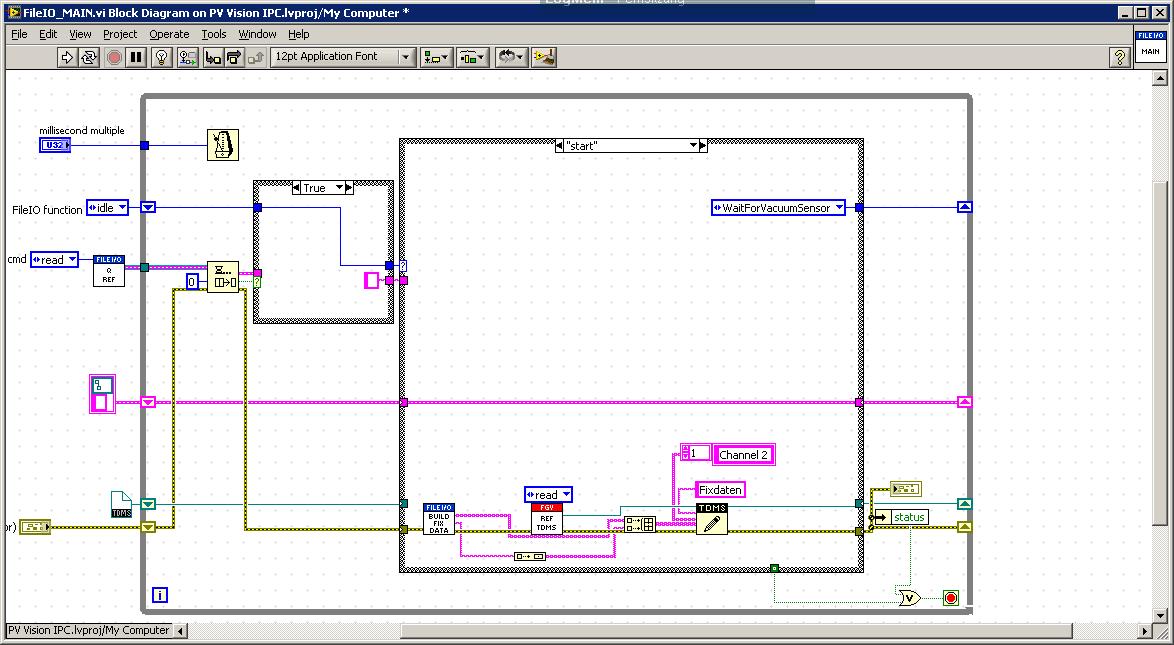Go to next case of True structure
1174x645 pixels.
[x=349, y=187]
